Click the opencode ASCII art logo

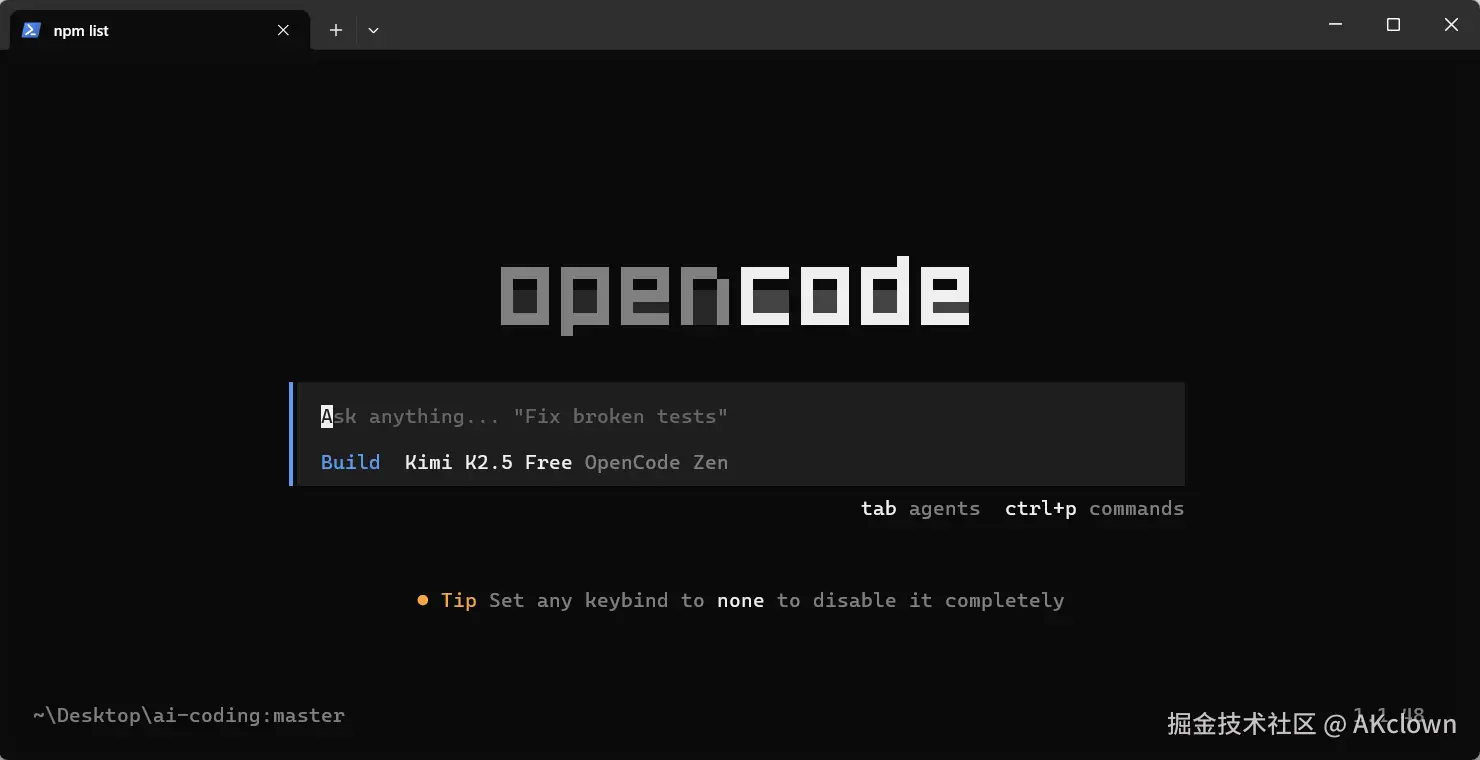736,293
